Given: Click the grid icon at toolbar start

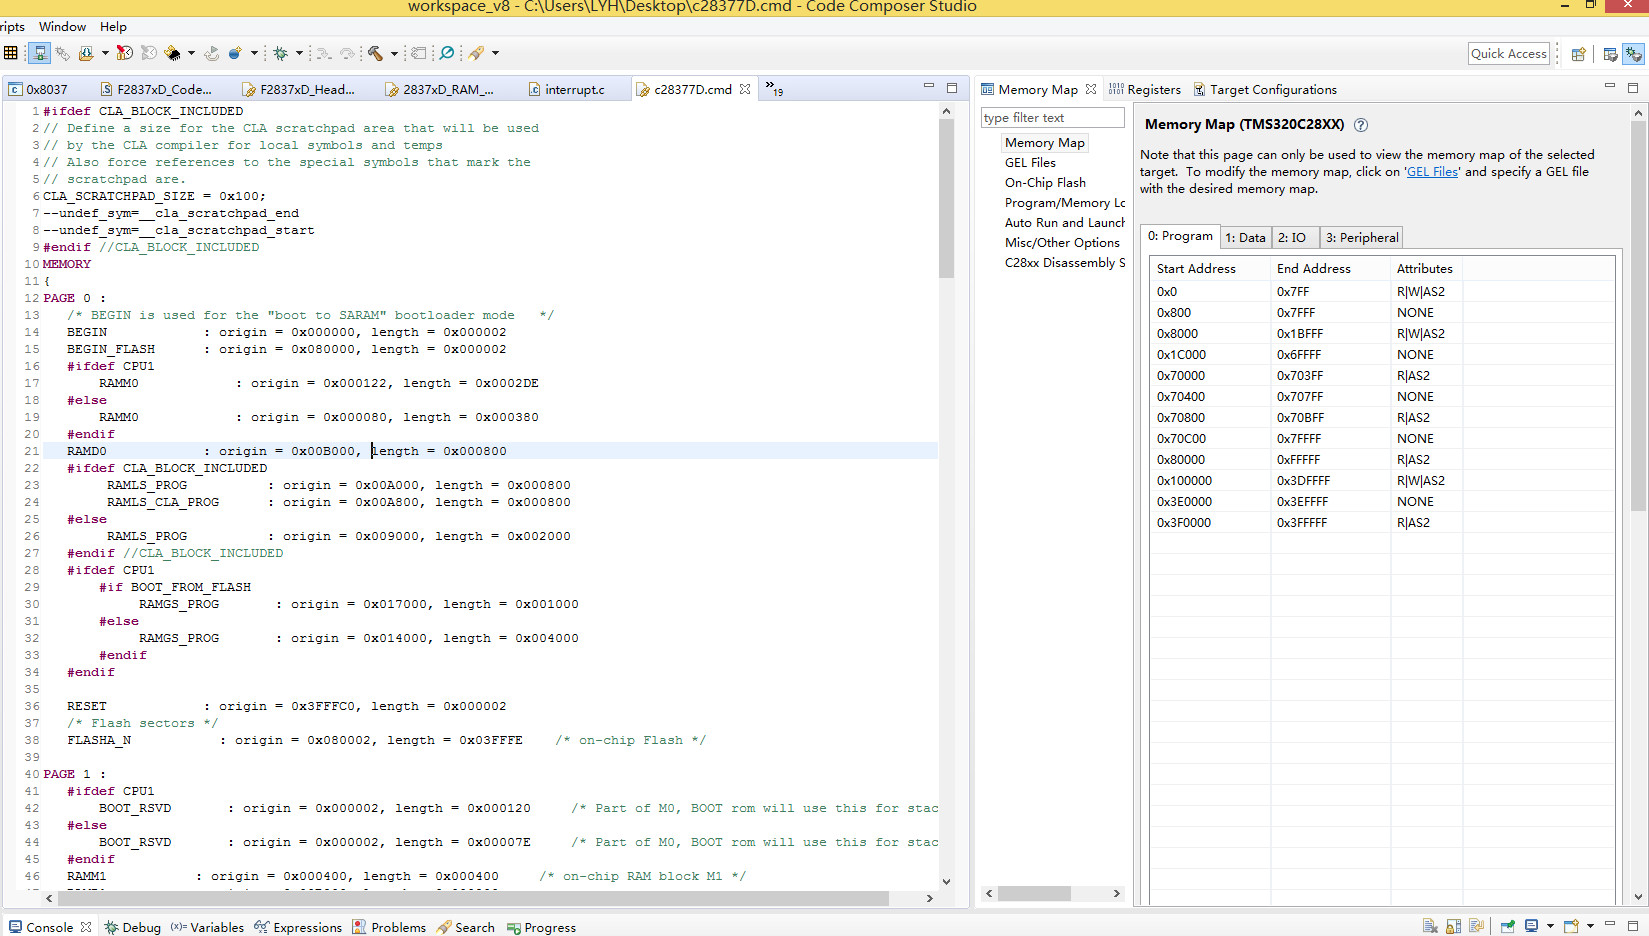Looking at the screenshot, I should tap(11, 53).
